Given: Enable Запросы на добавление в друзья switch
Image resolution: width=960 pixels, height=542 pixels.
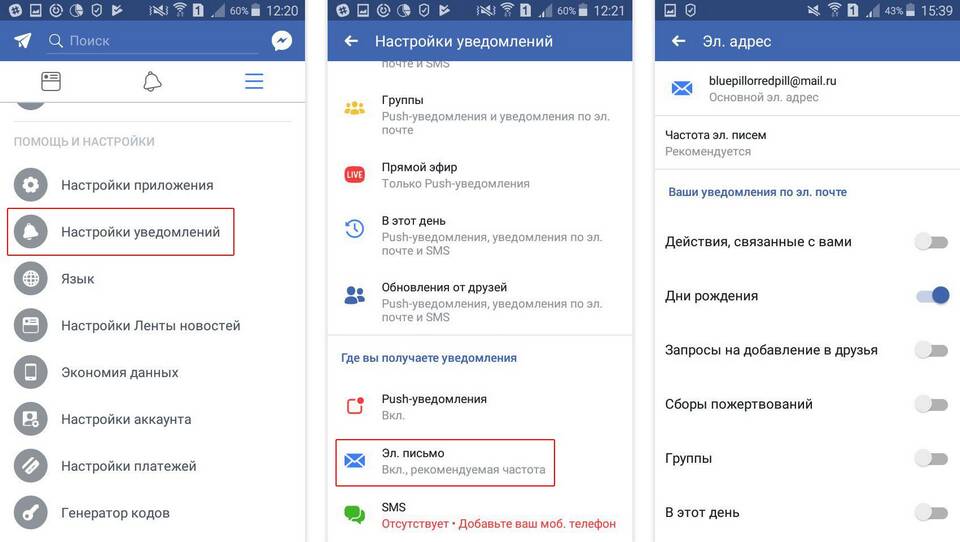Looking at the screenshot, I should [931, 350].
